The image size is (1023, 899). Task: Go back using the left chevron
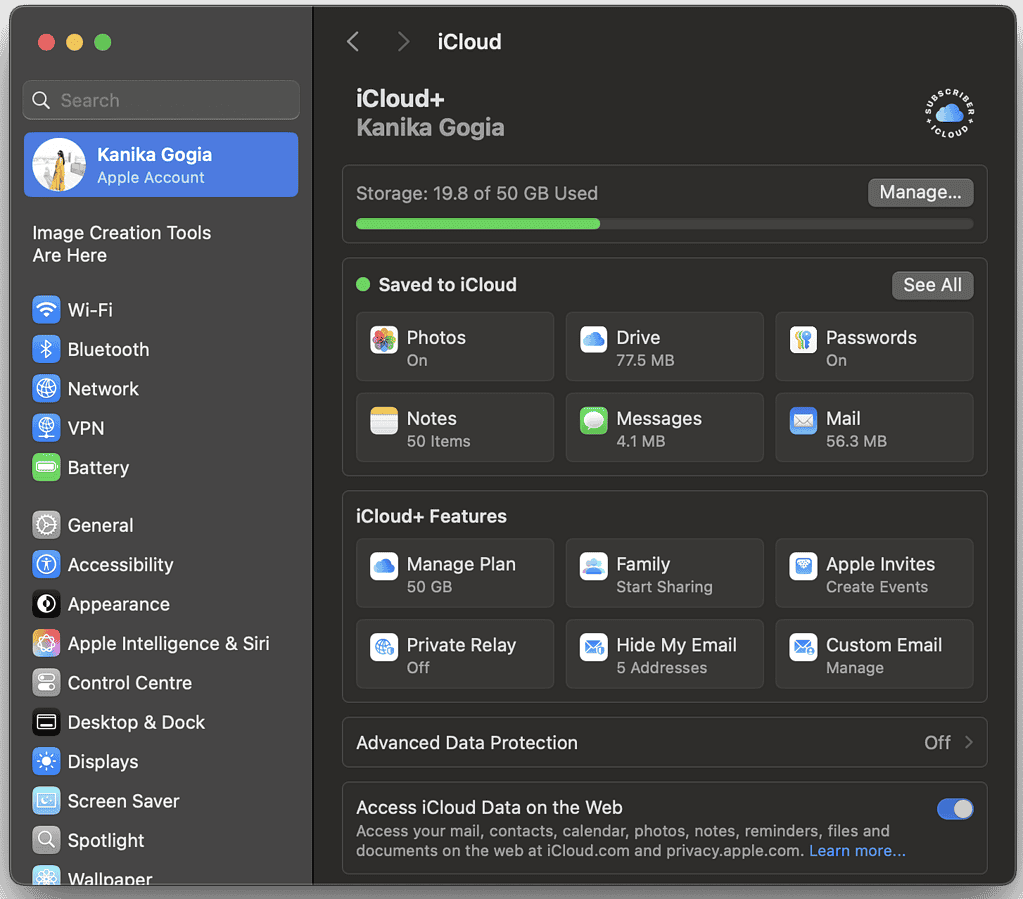coord(352,41)
